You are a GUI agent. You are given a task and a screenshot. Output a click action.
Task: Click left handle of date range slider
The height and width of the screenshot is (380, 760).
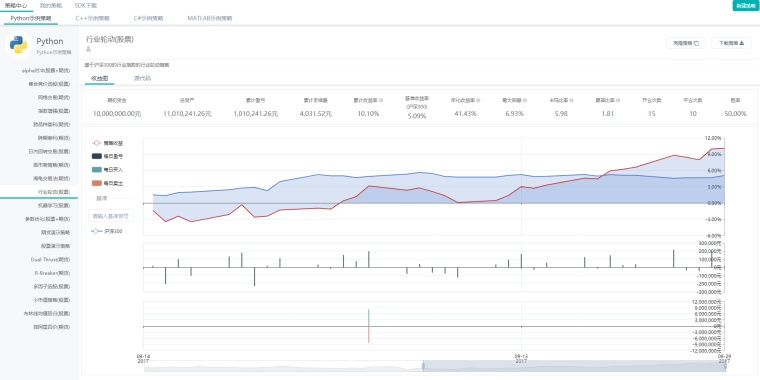click(423, 366)
